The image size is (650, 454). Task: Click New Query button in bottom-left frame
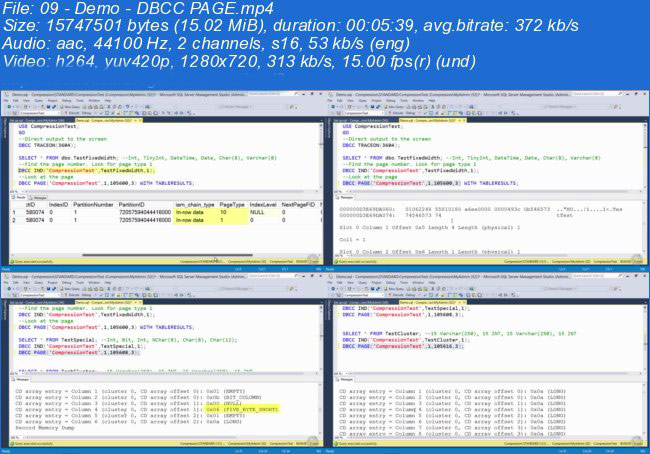pos(70,289)
